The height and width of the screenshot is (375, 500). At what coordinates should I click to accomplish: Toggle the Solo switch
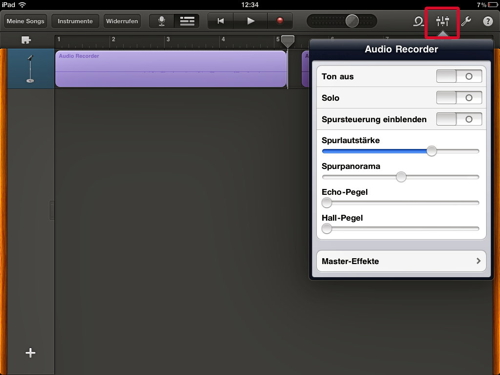pyautogui.click(x=459, y=98)
